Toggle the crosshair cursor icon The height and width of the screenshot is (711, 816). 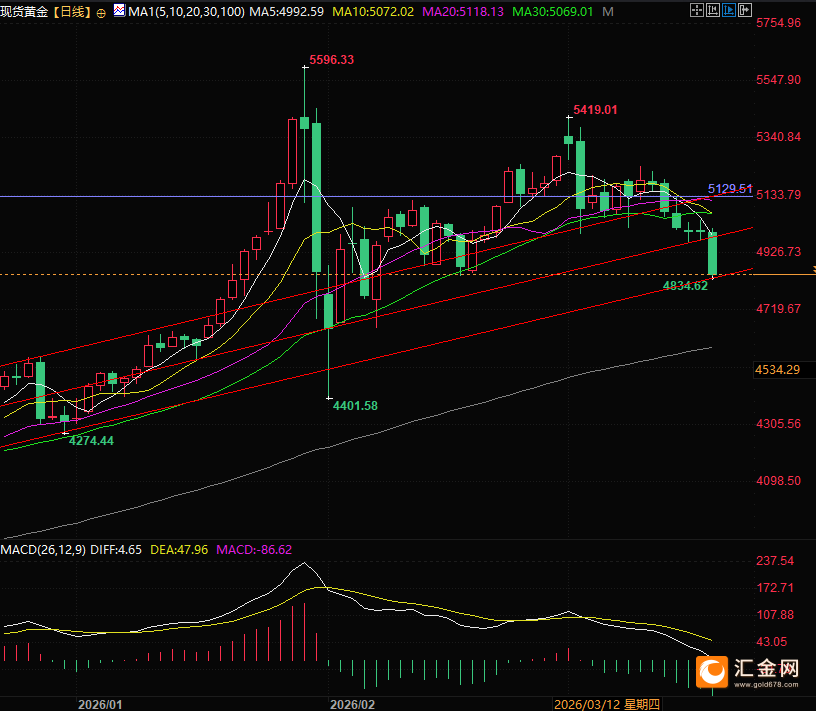tap(697, 10)
